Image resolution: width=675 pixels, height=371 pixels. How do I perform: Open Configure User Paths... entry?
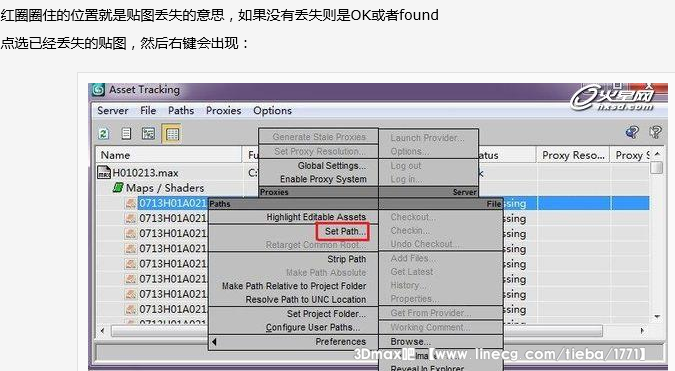click(x=313, y=328)
